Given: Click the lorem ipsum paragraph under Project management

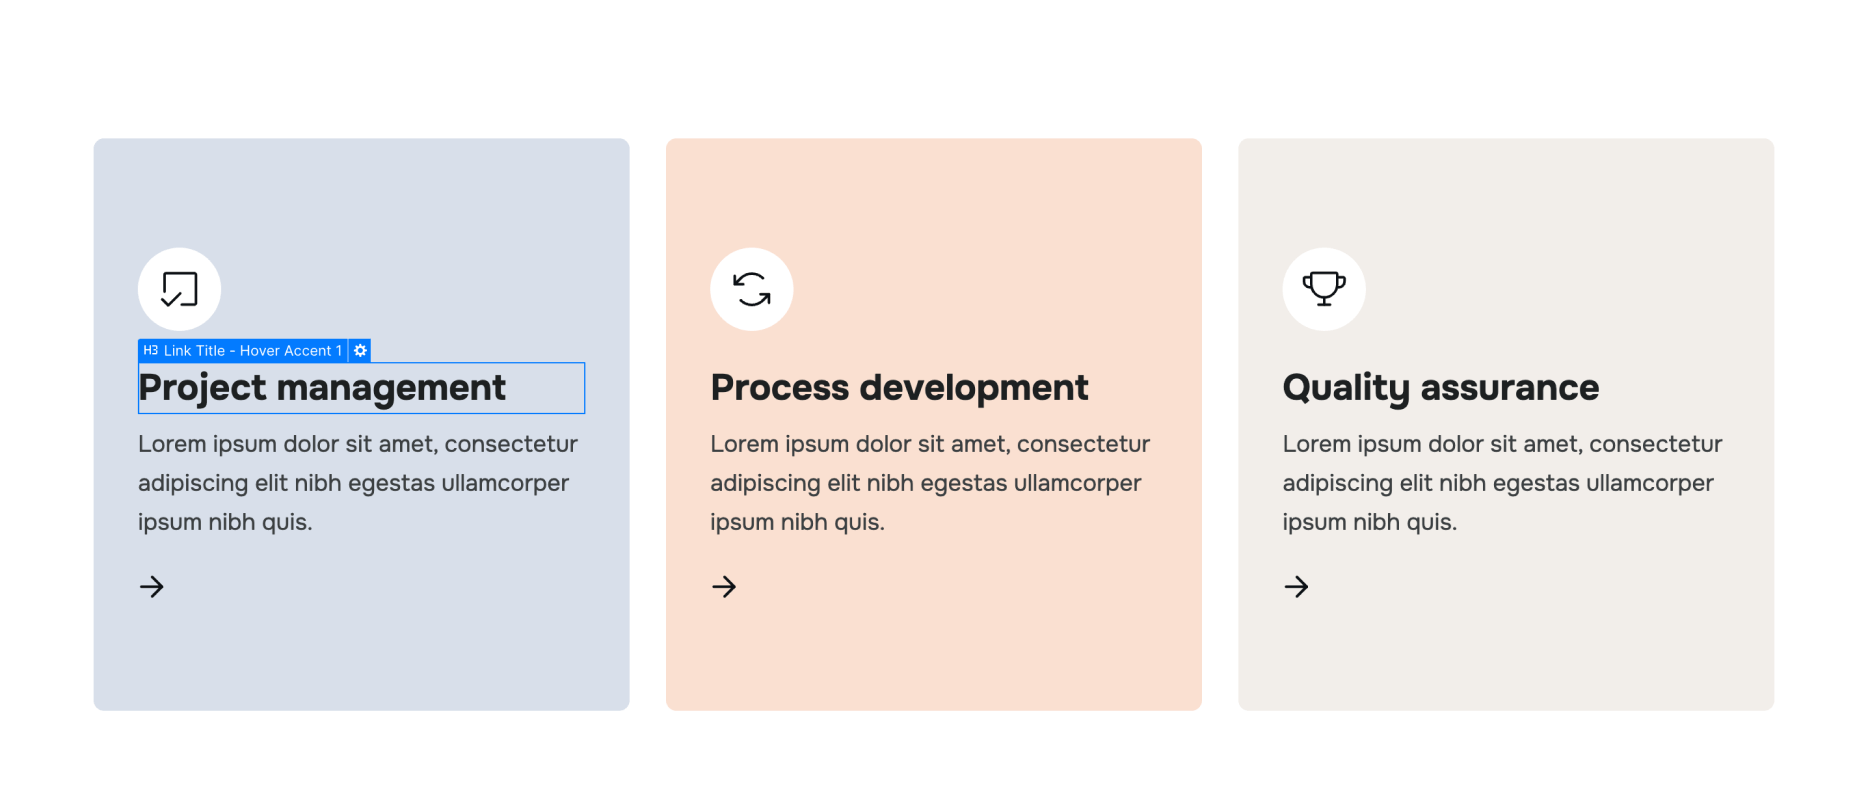Looking at the screenshot, I should pos(357,482).
